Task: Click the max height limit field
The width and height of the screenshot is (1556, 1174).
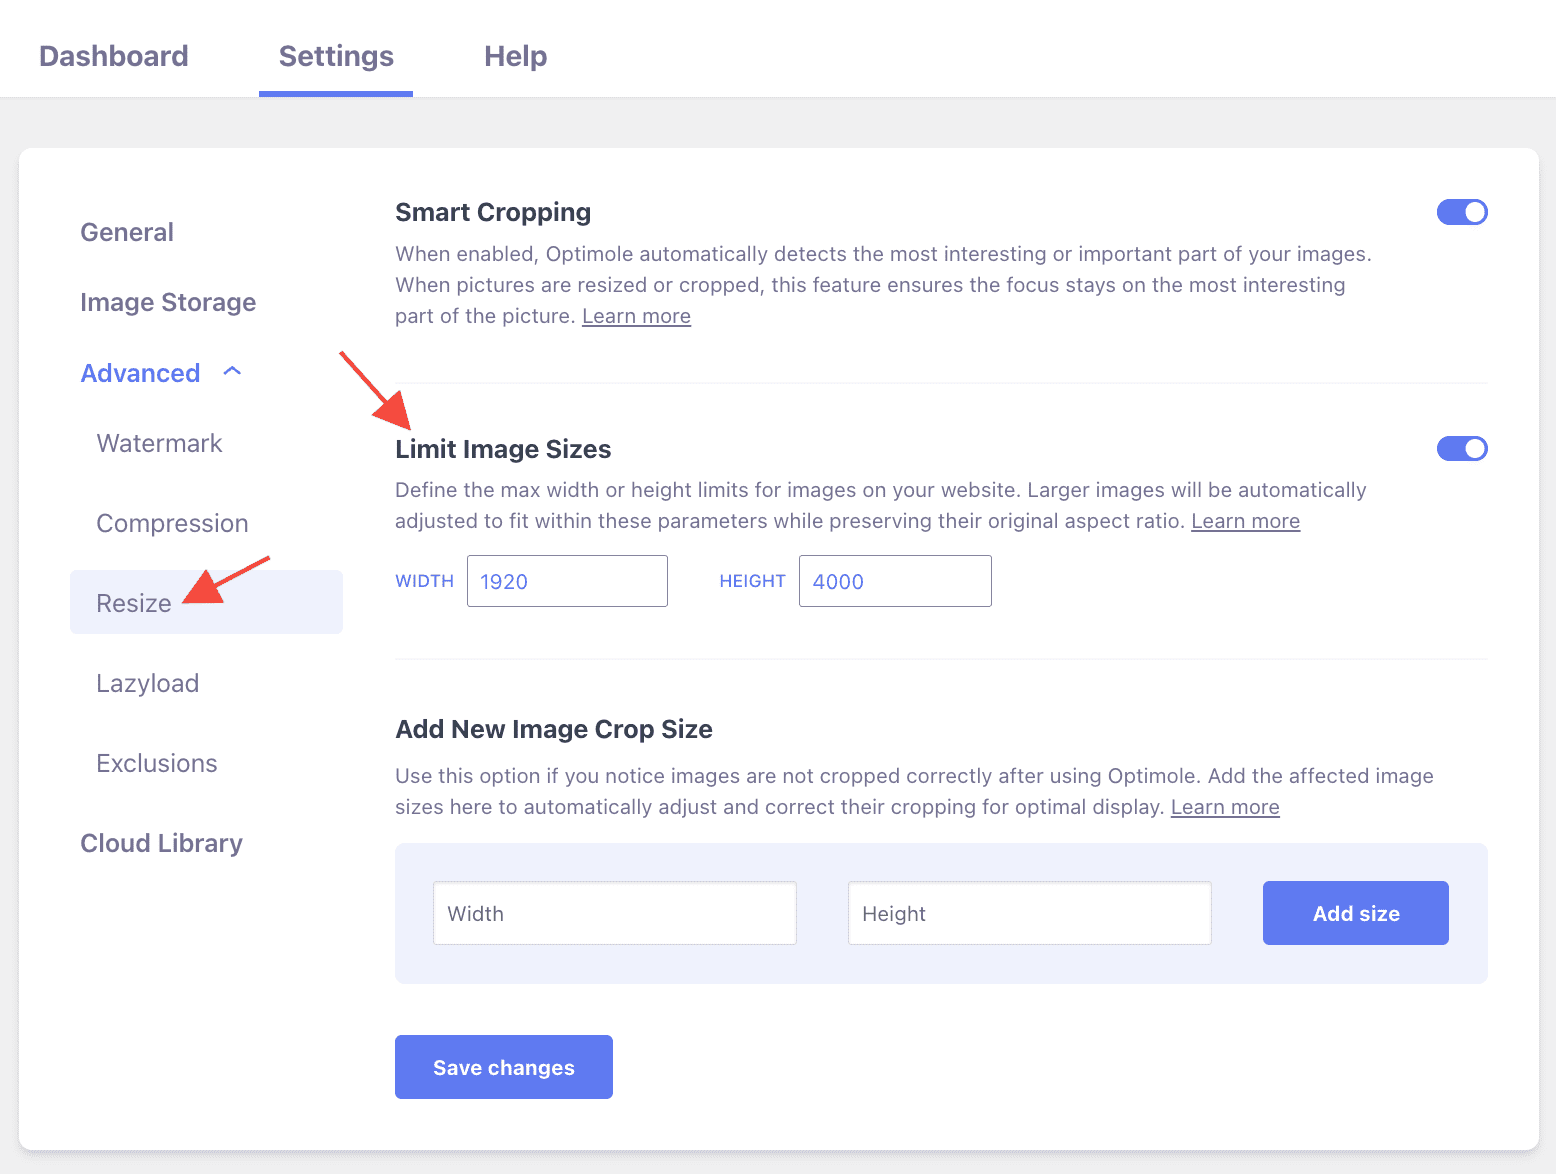Action: point(895,581)
